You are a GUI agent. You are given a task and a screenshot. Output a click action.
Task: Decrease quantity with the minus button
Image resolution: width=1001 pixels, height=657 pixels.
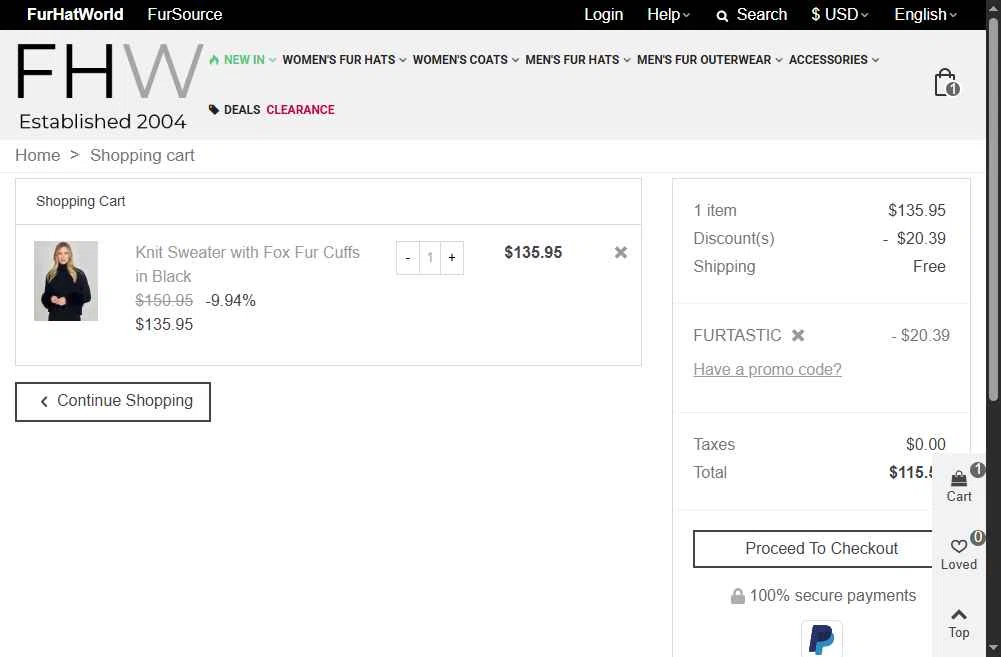click(408, 258)
